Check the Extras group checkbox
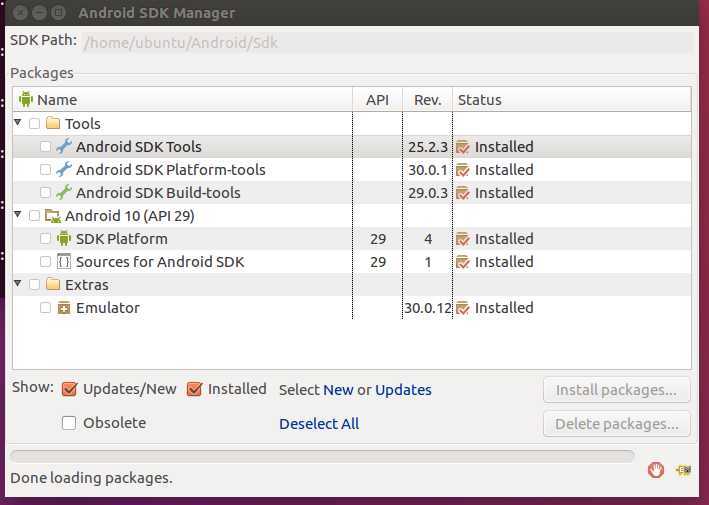709x505 pixels. [x=34, y=284]
